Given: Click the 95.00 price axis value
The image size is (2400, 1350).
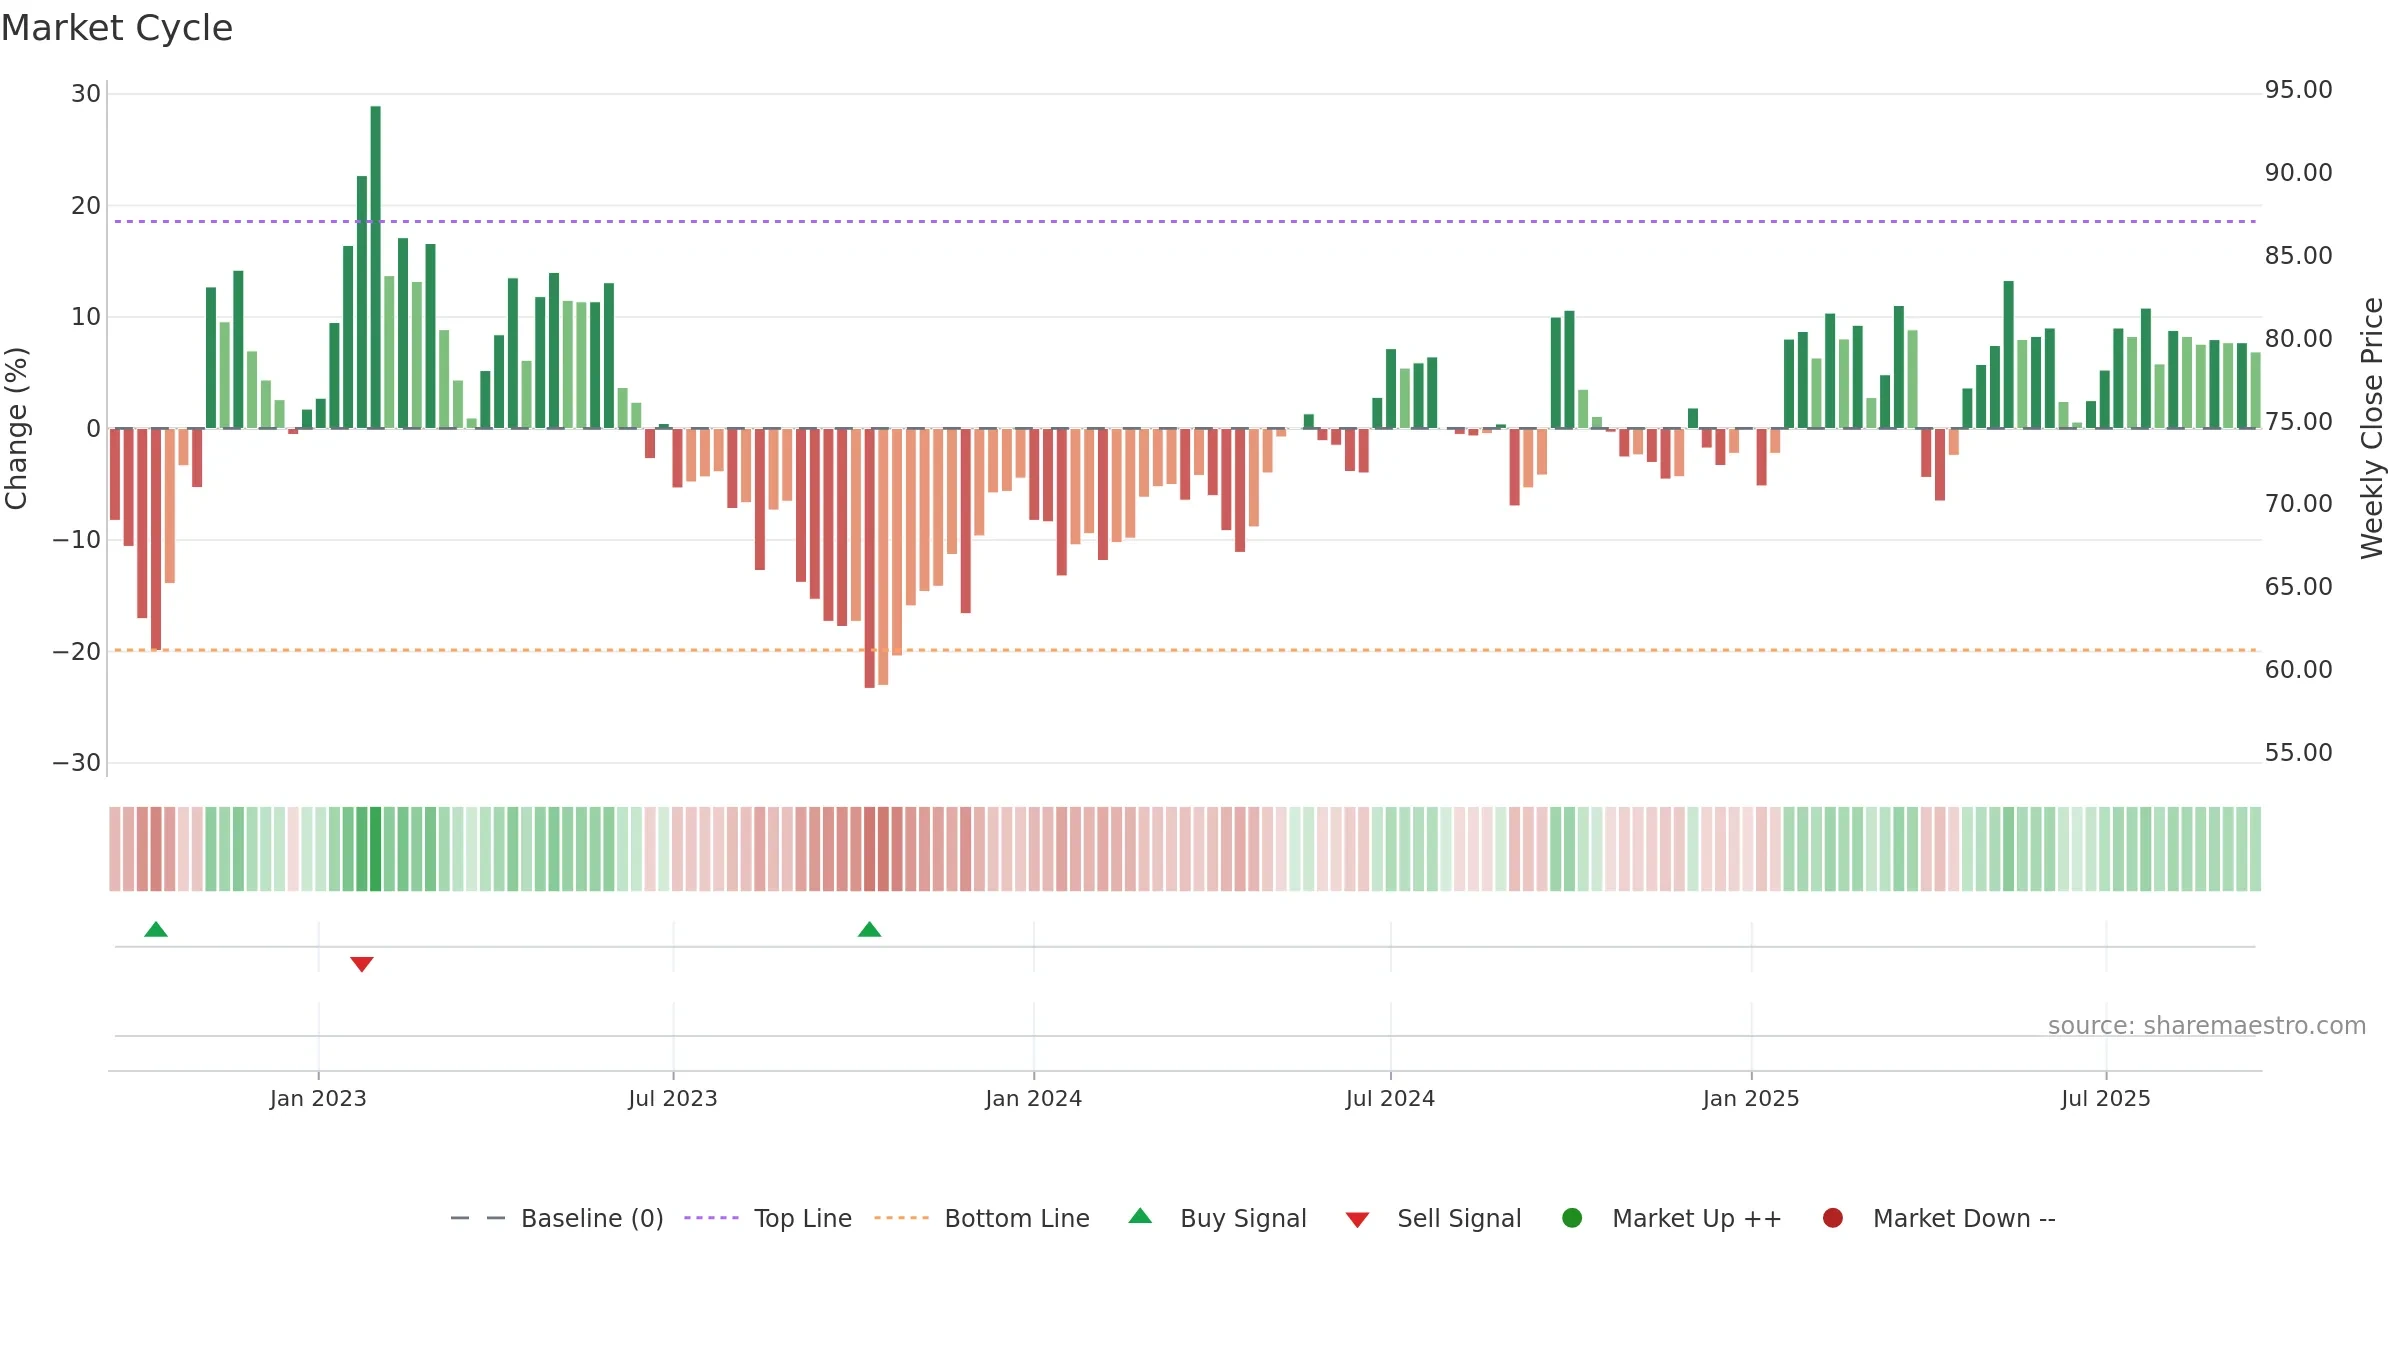Looking at the screenshot, I should pyautogui.click(x=2298, y=90).
